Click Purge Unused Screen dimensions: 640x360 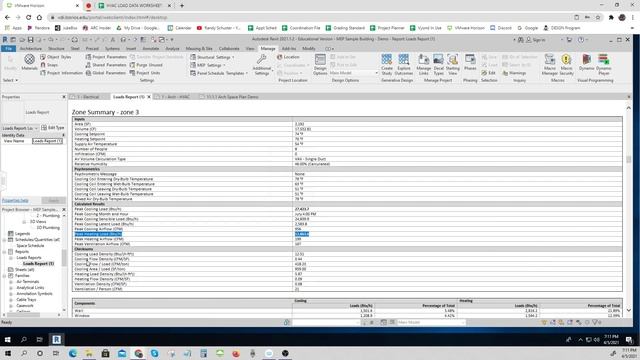click(x=146, y=65)
